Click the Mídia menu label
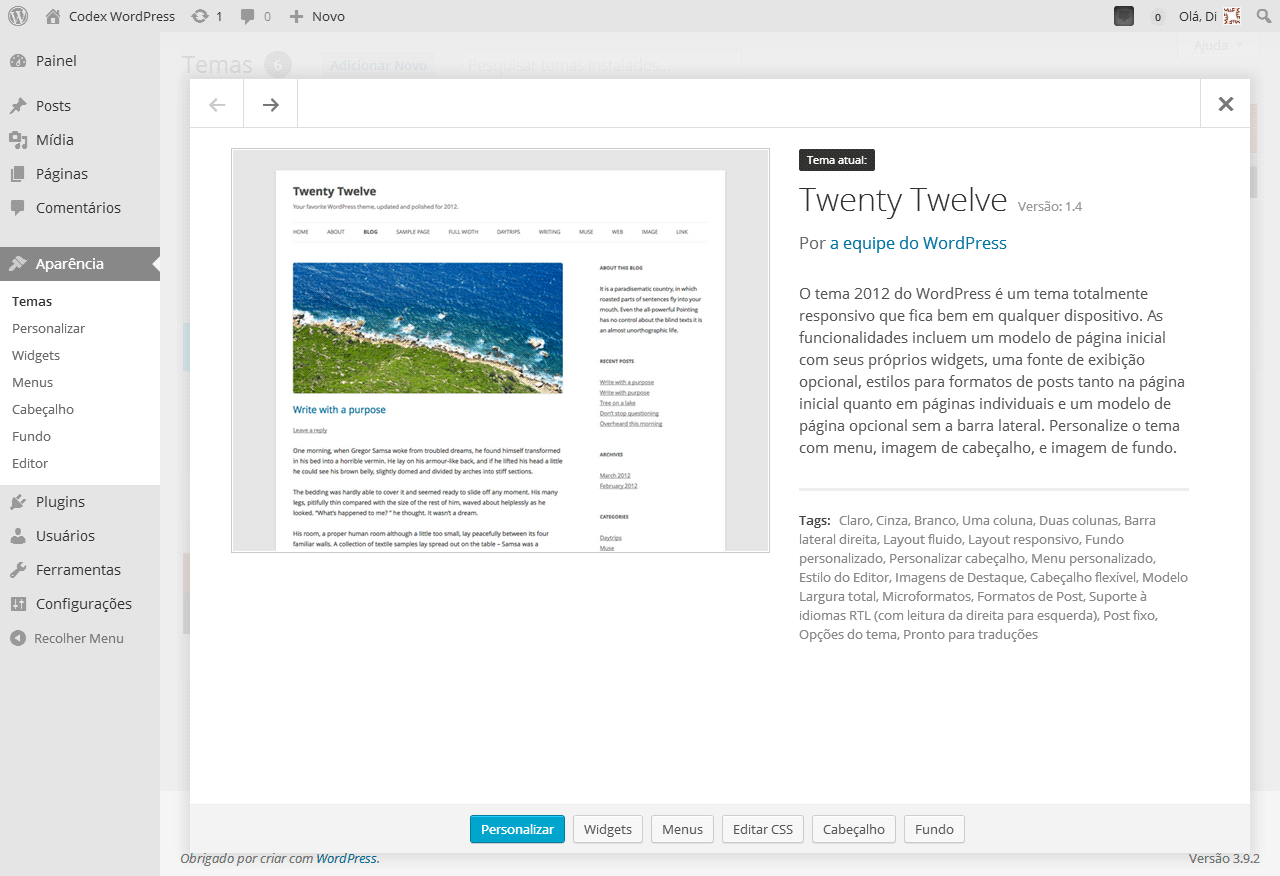This screenshot has width=1280, height=876. tap(55, 140)
